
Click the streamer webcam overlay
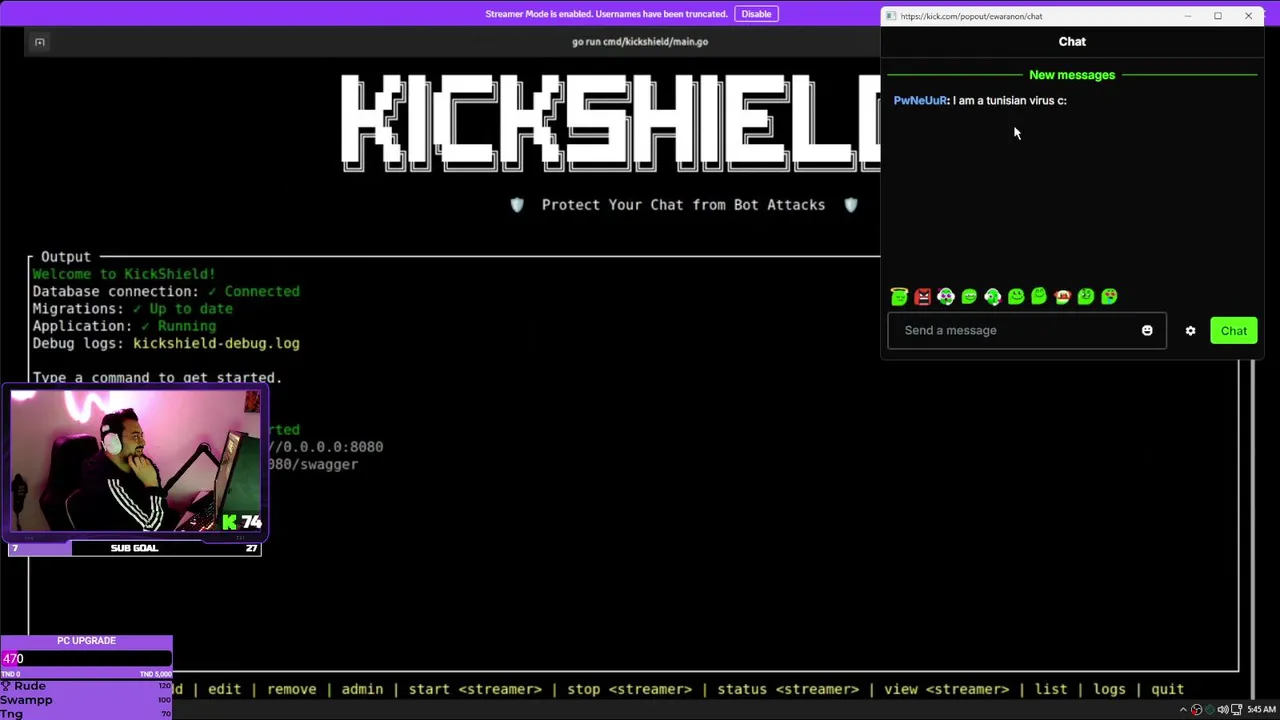137,462
